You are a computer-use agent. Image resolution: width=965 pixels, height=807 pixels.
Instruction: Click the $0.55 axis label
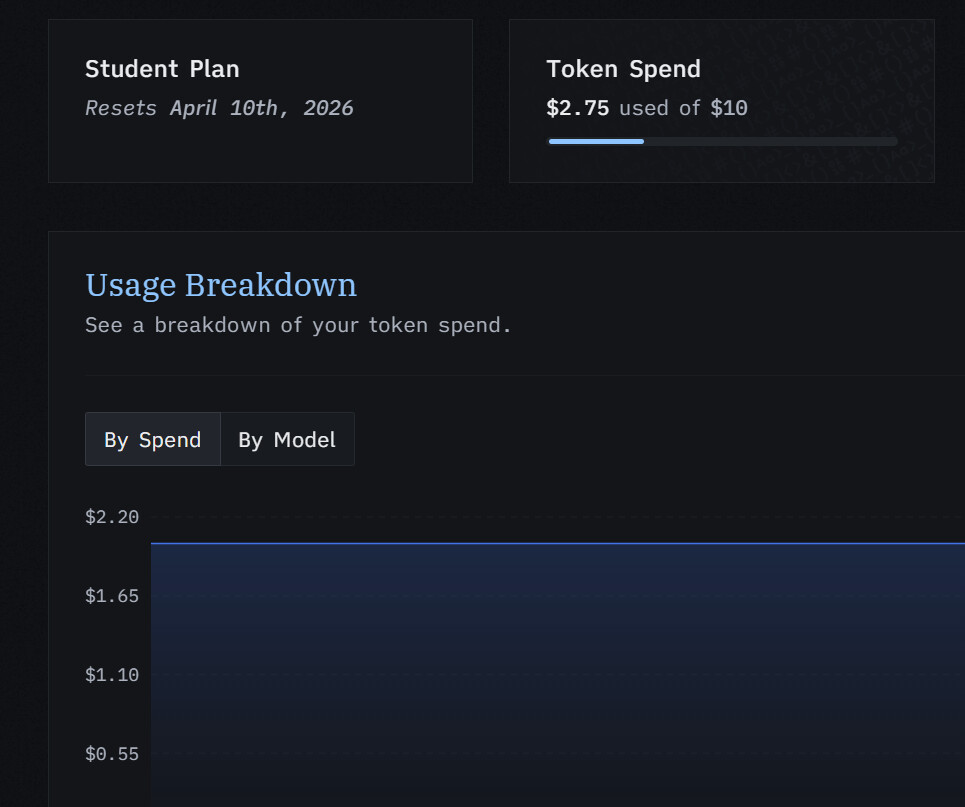click(112, 754)
